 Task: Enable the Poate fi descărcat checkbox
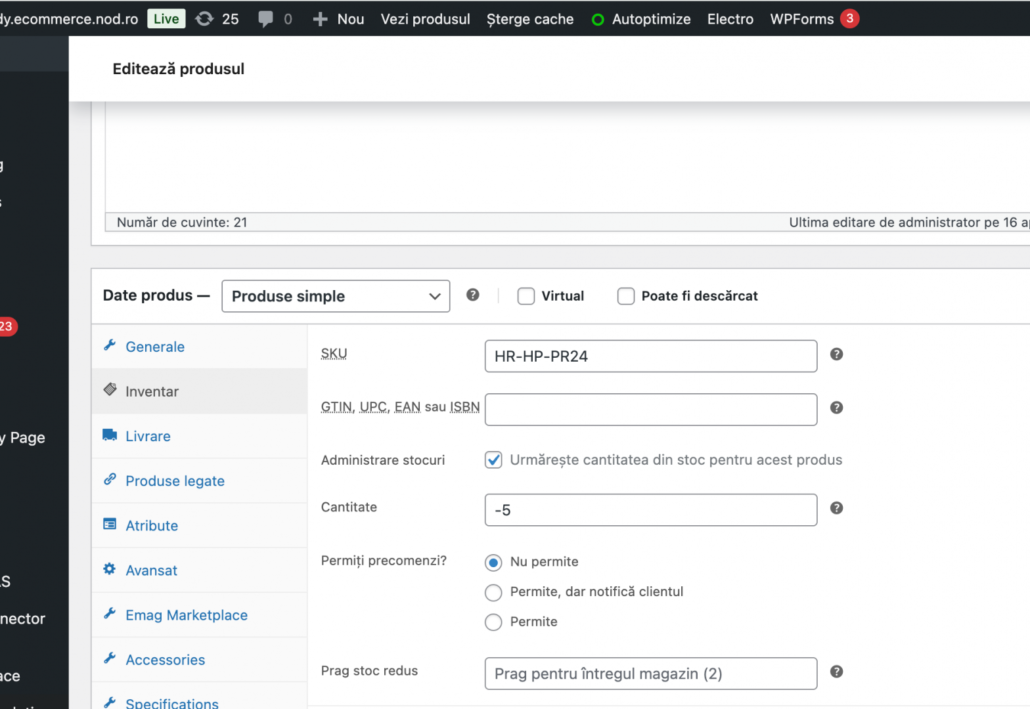[x=626, y=296]
